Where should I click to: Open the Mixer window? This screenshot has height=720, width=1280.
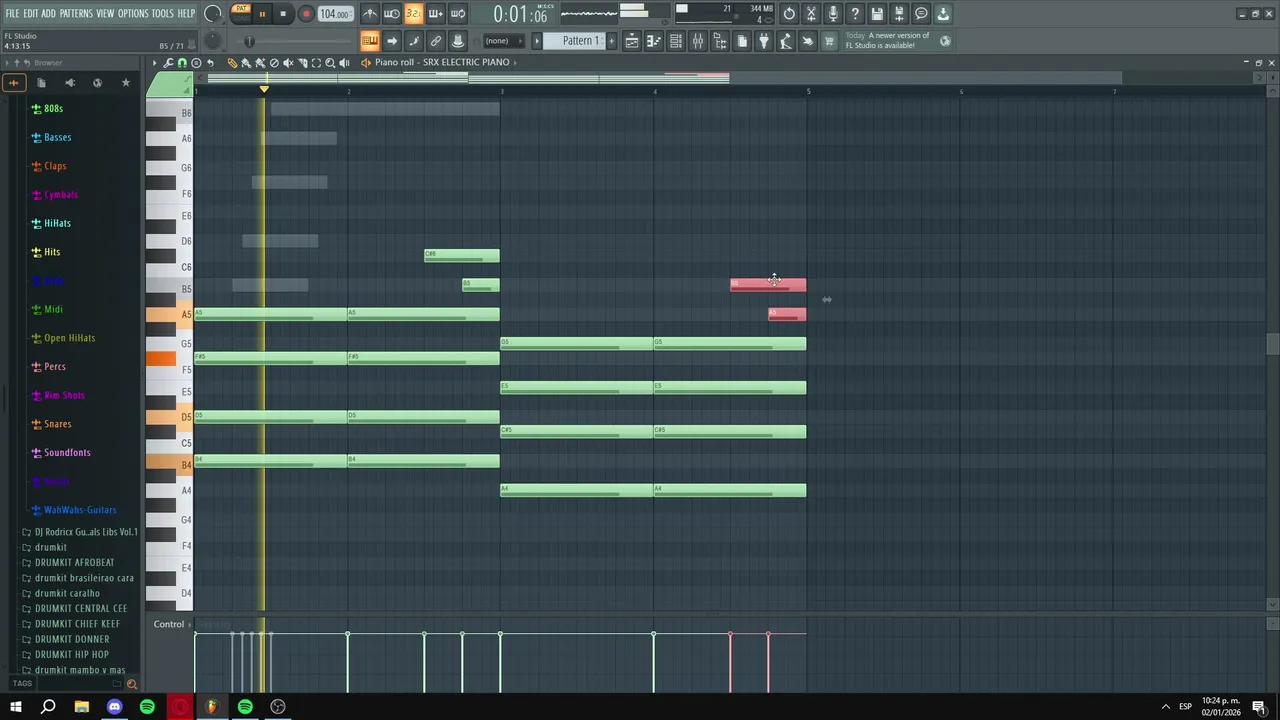pos(698,41)
